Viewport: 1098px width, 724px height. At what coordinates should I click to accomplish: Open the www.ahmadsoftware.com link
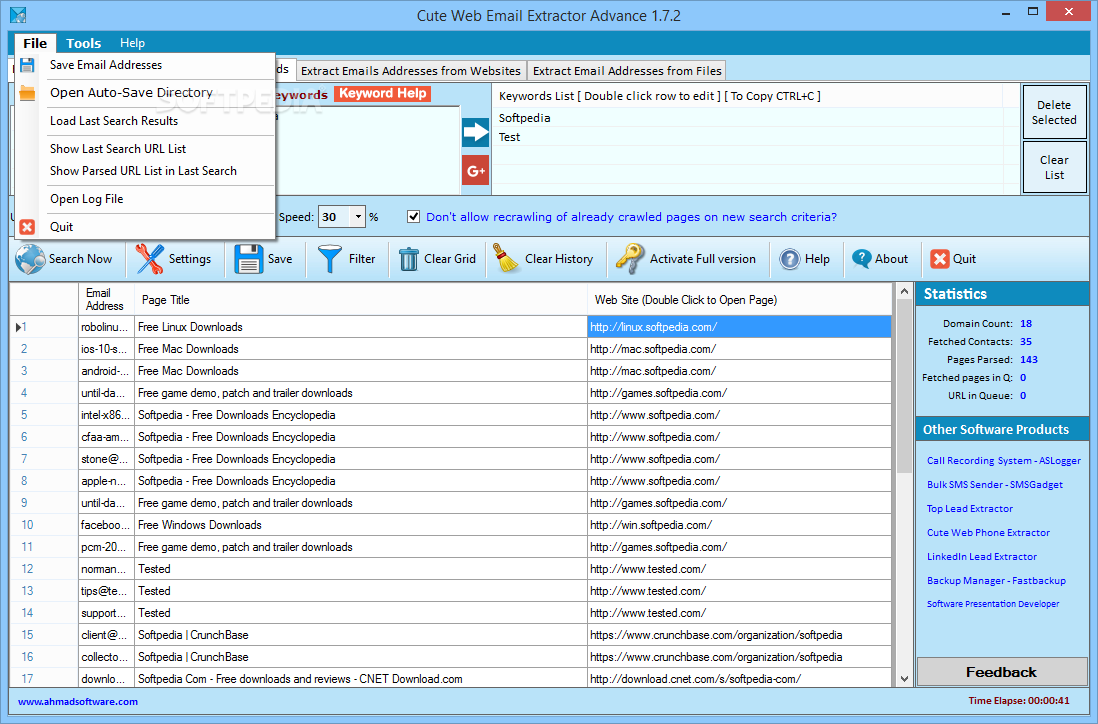tap(78, 702)
